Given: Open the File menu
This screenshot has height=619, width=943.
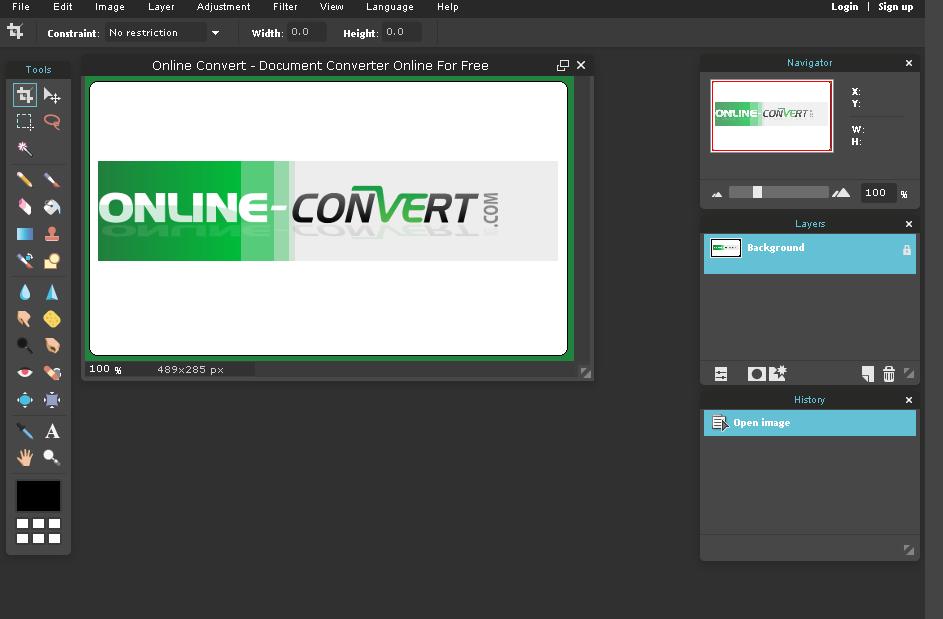Looking at the screenshot, I should click(21, 7).
